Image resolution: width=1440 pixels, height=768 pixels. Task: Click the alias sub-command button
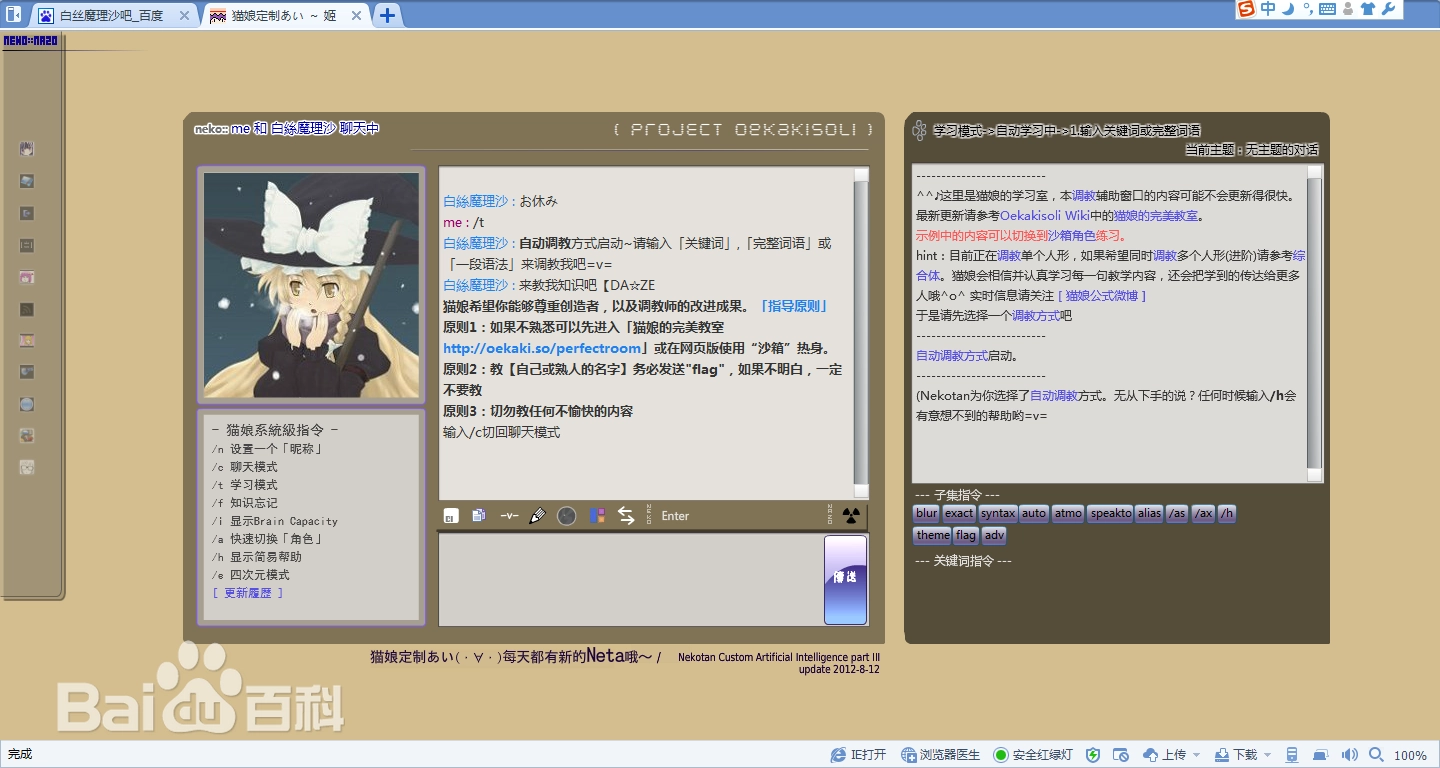pos(1150,513)
